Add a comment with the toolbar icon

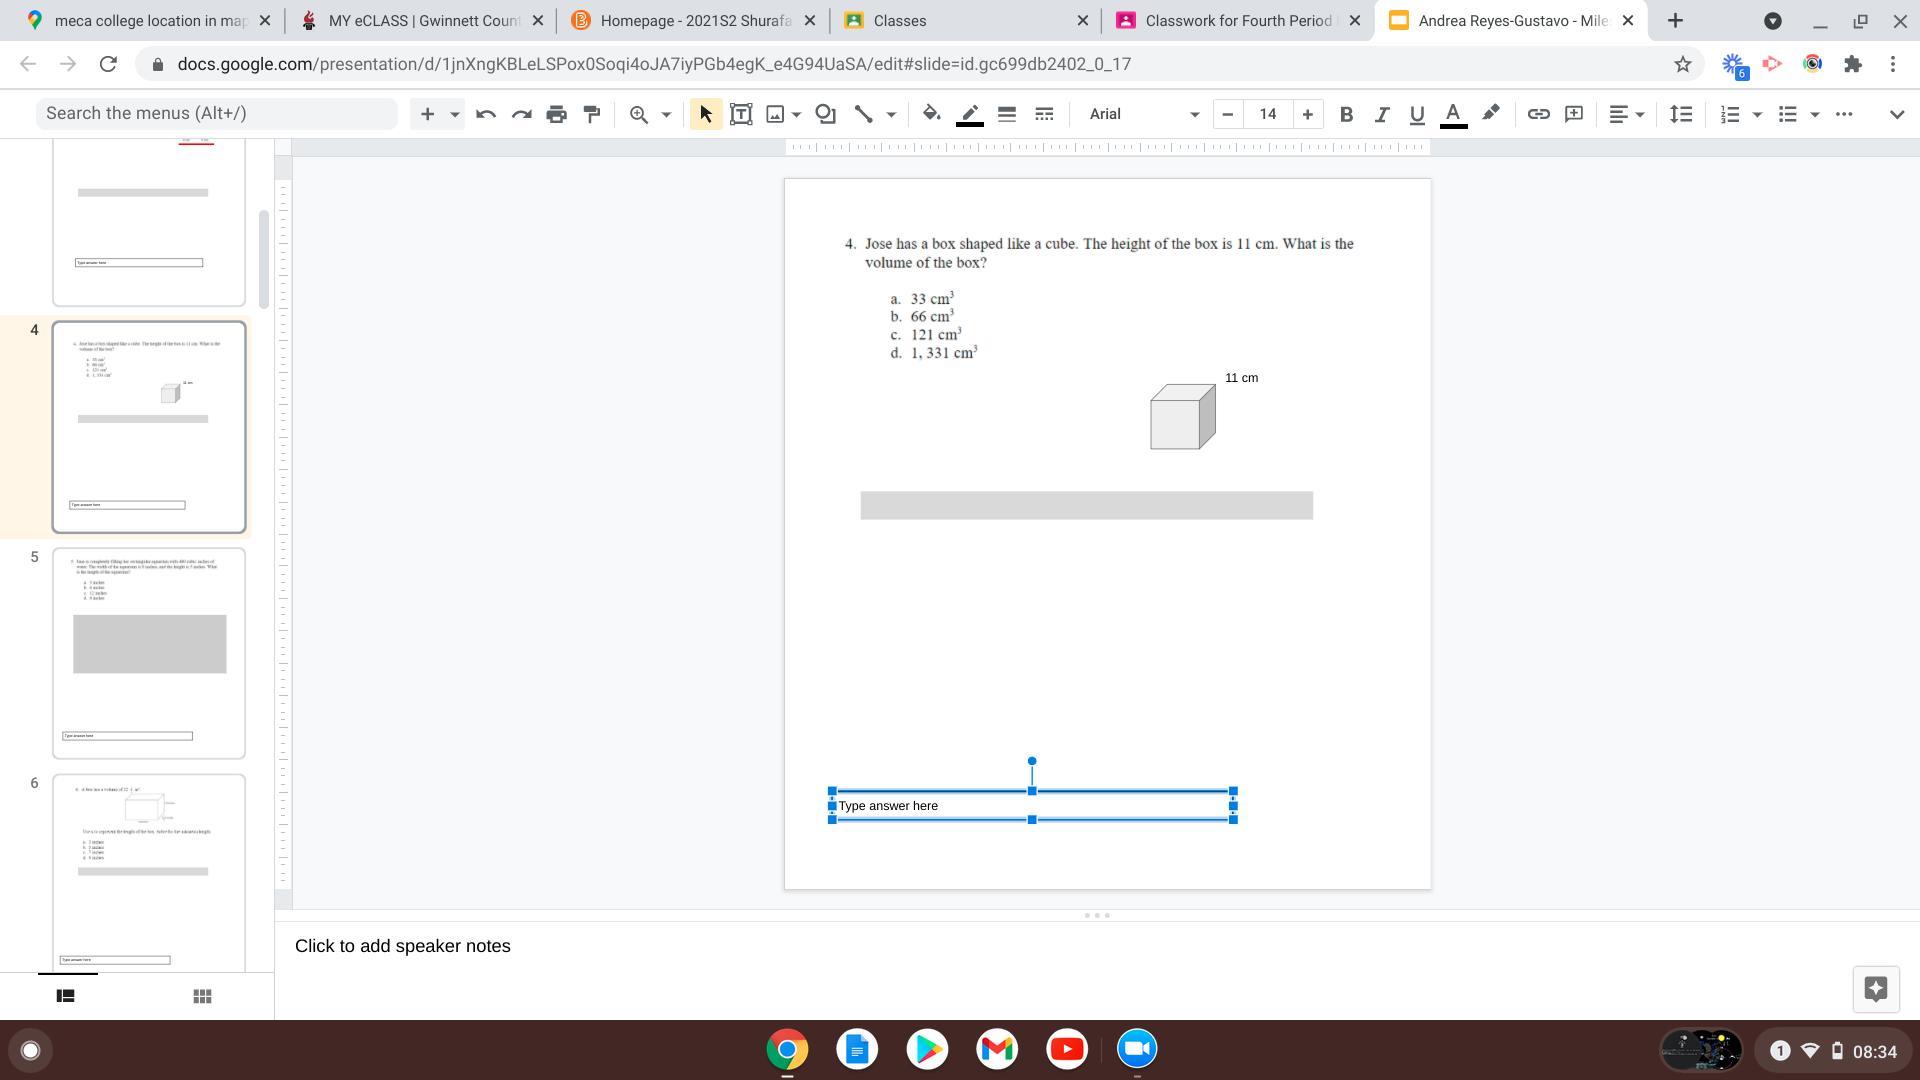click(x=1574, y=114)
